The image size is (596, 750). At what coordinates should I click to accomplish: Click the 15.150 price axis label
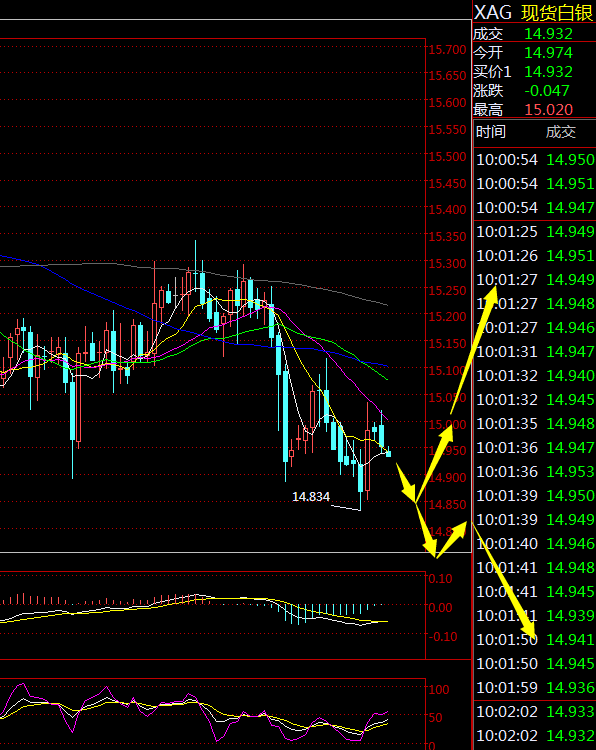pyautogui.click(x=447, y=344)
